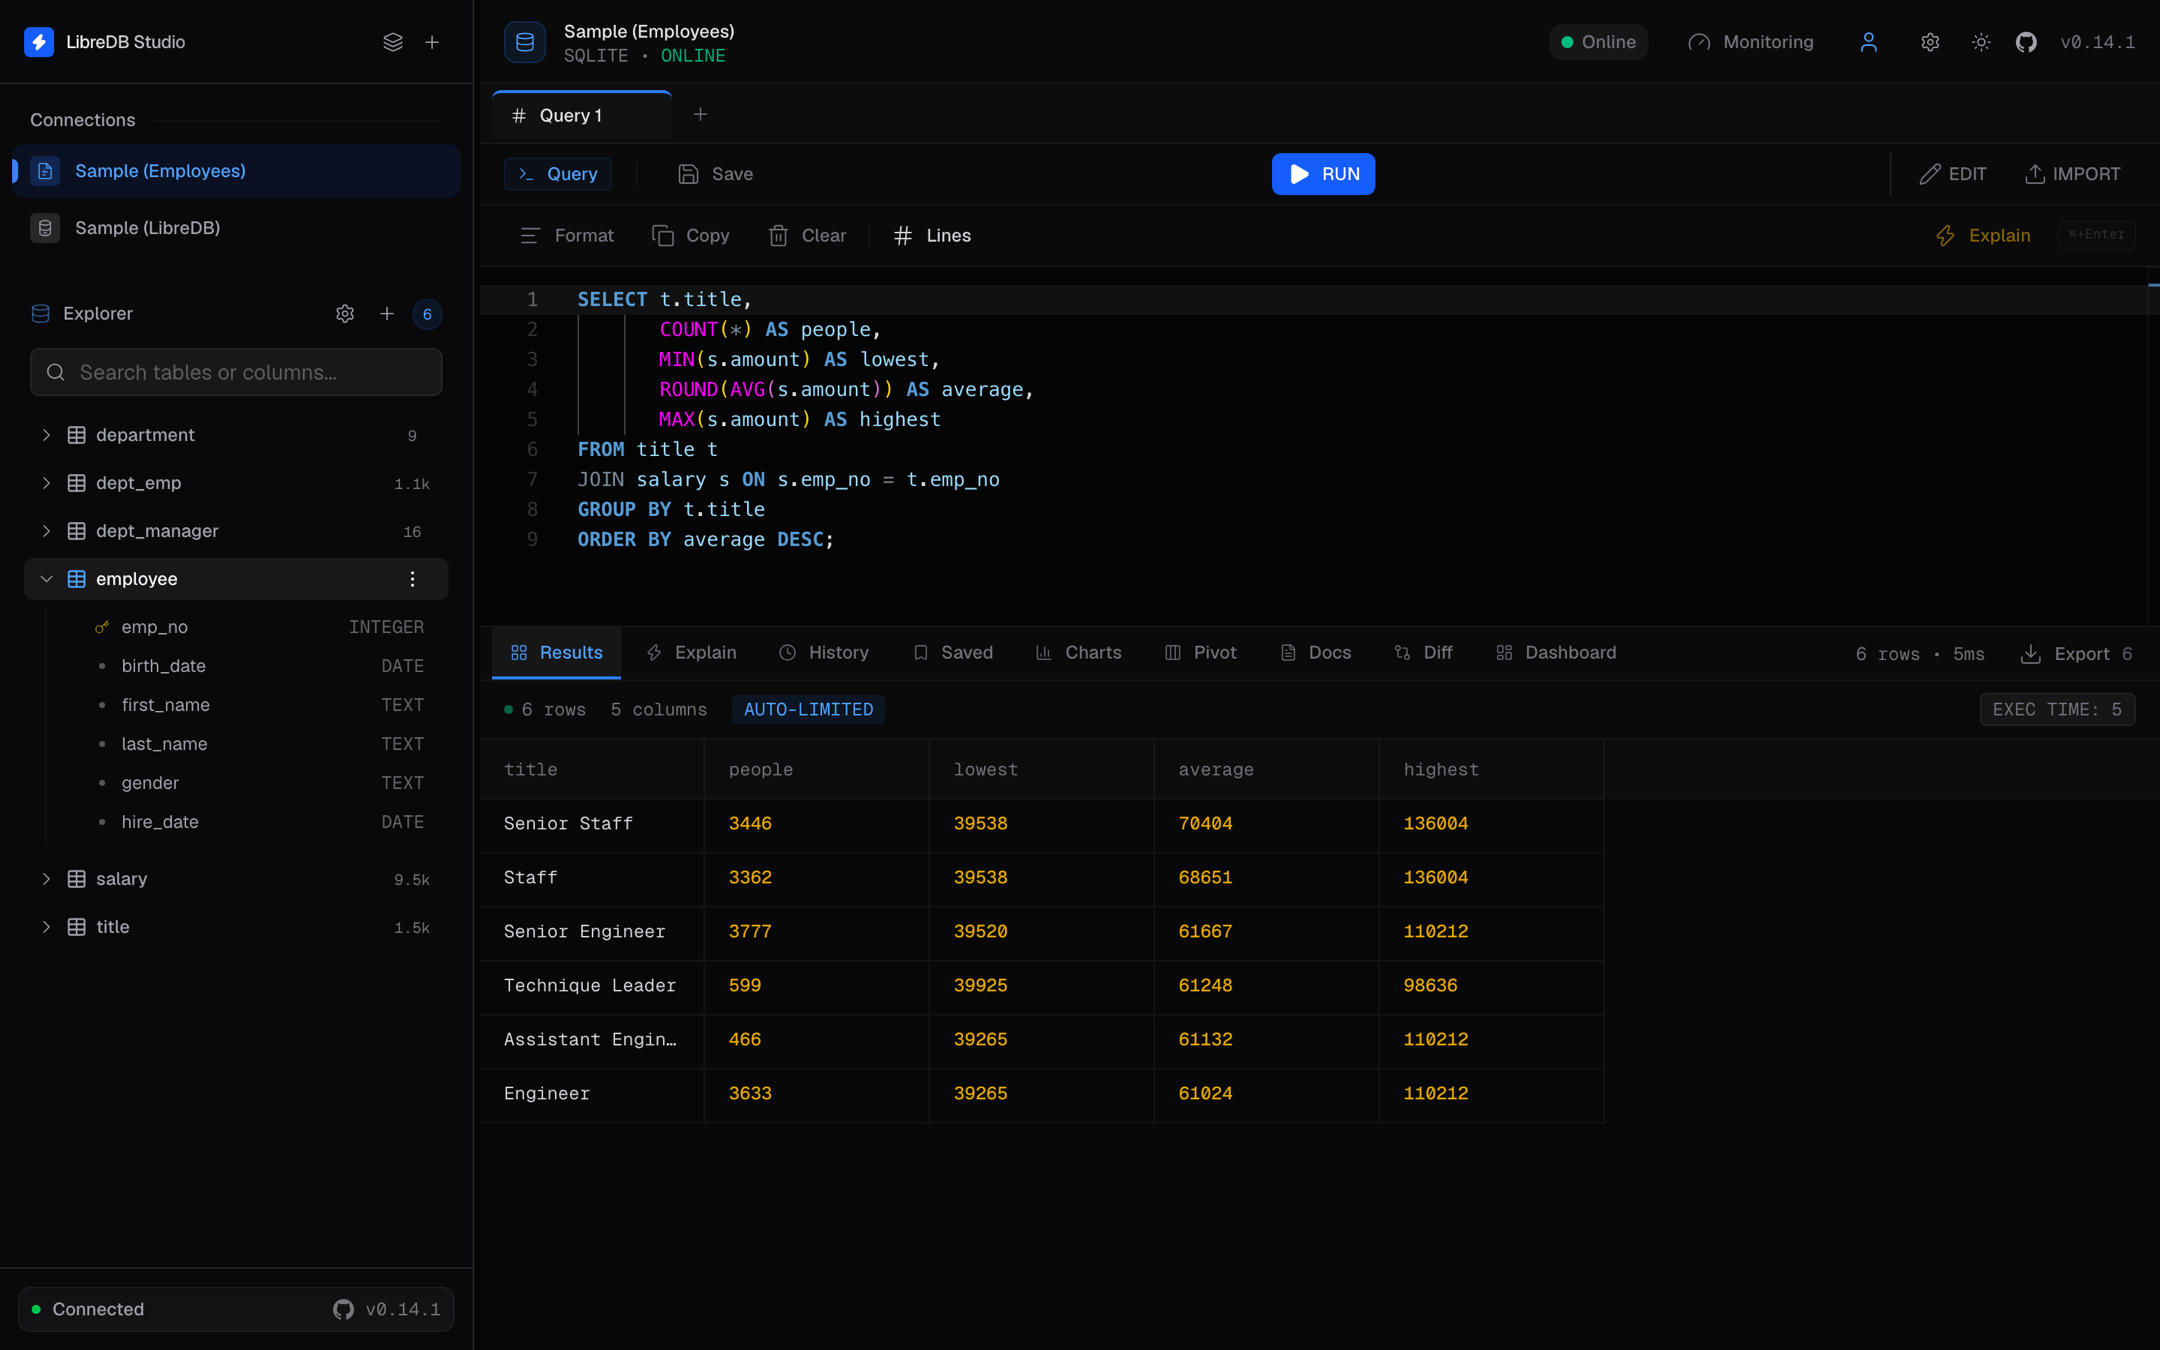Open the Docs tab

pos(1316,653)
